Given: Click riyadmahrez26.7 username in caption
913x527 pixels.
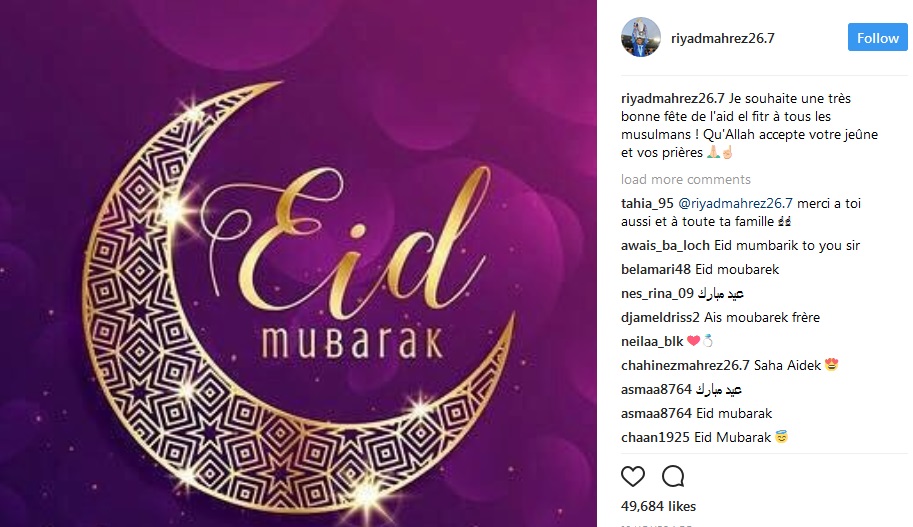Looking at the screenshot, I should tap(673, 98).
